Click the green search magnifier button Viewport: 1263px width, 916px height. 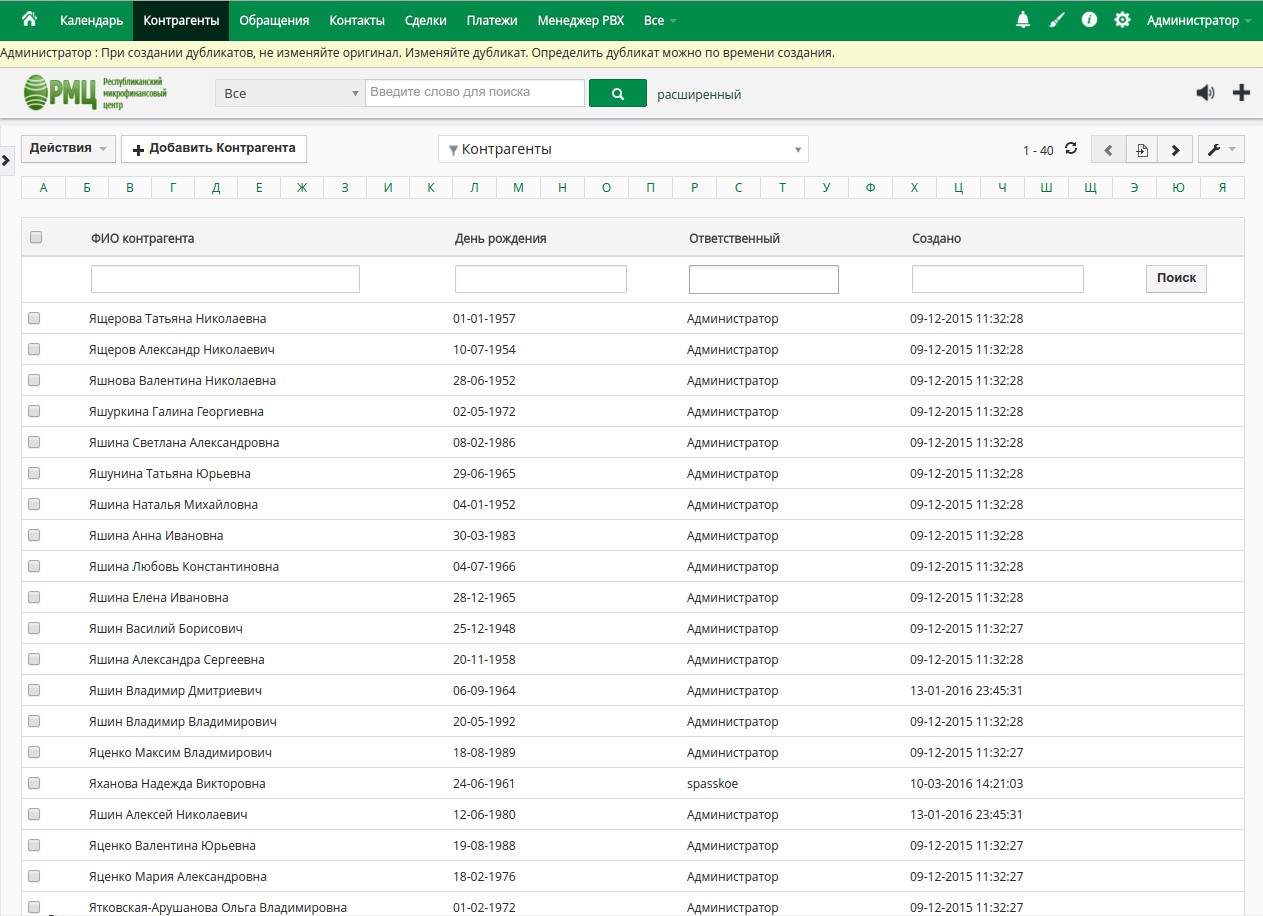pos(617,93)
